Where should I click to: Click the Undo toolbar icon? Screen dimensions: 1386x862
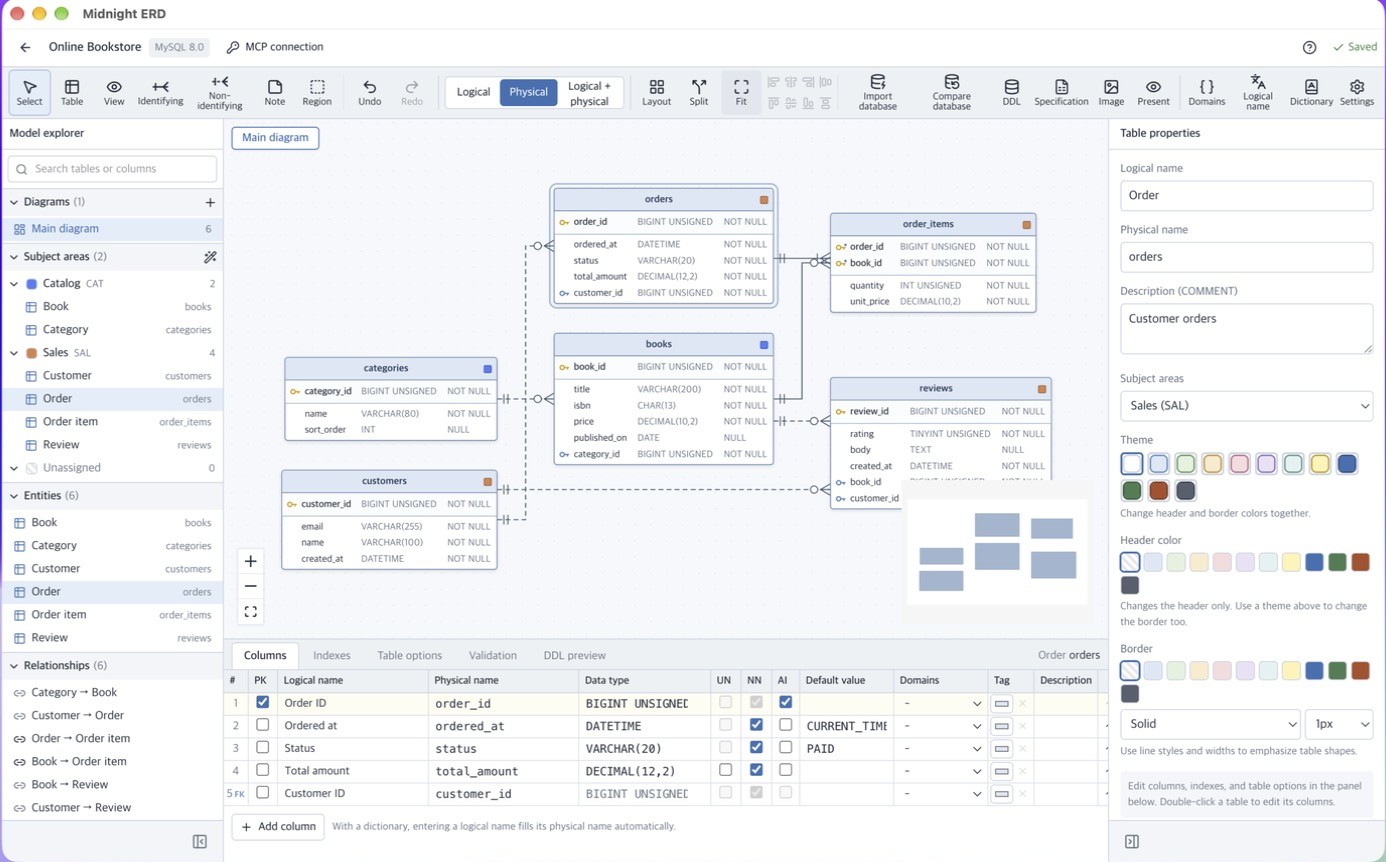point(370,92)
